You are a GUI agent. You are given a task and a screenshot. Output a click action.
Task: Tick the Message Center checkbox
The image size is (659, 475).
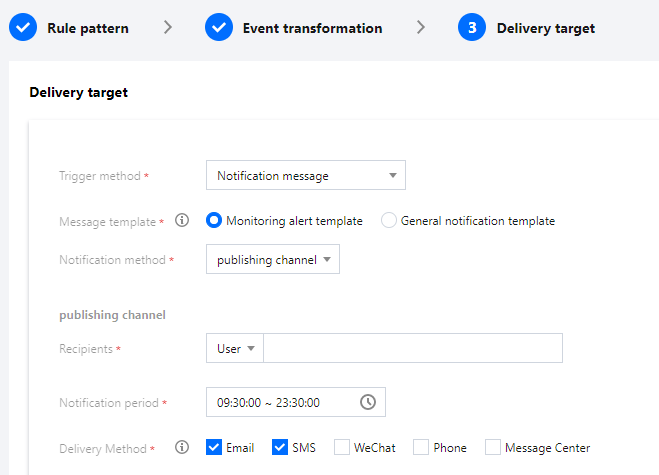tap(493, 448)
